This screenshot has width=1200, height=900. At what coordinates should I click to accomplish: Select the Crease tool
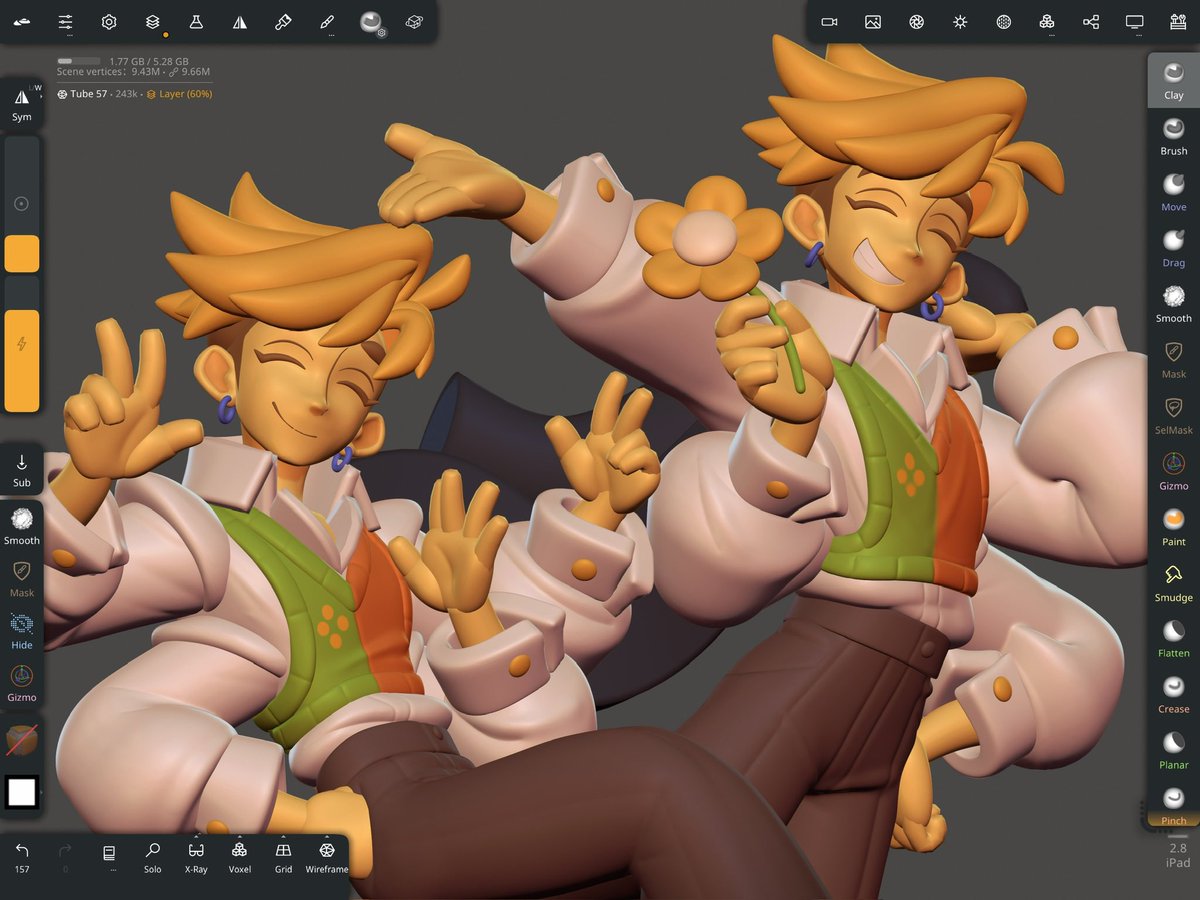(x=1173, y=694)
